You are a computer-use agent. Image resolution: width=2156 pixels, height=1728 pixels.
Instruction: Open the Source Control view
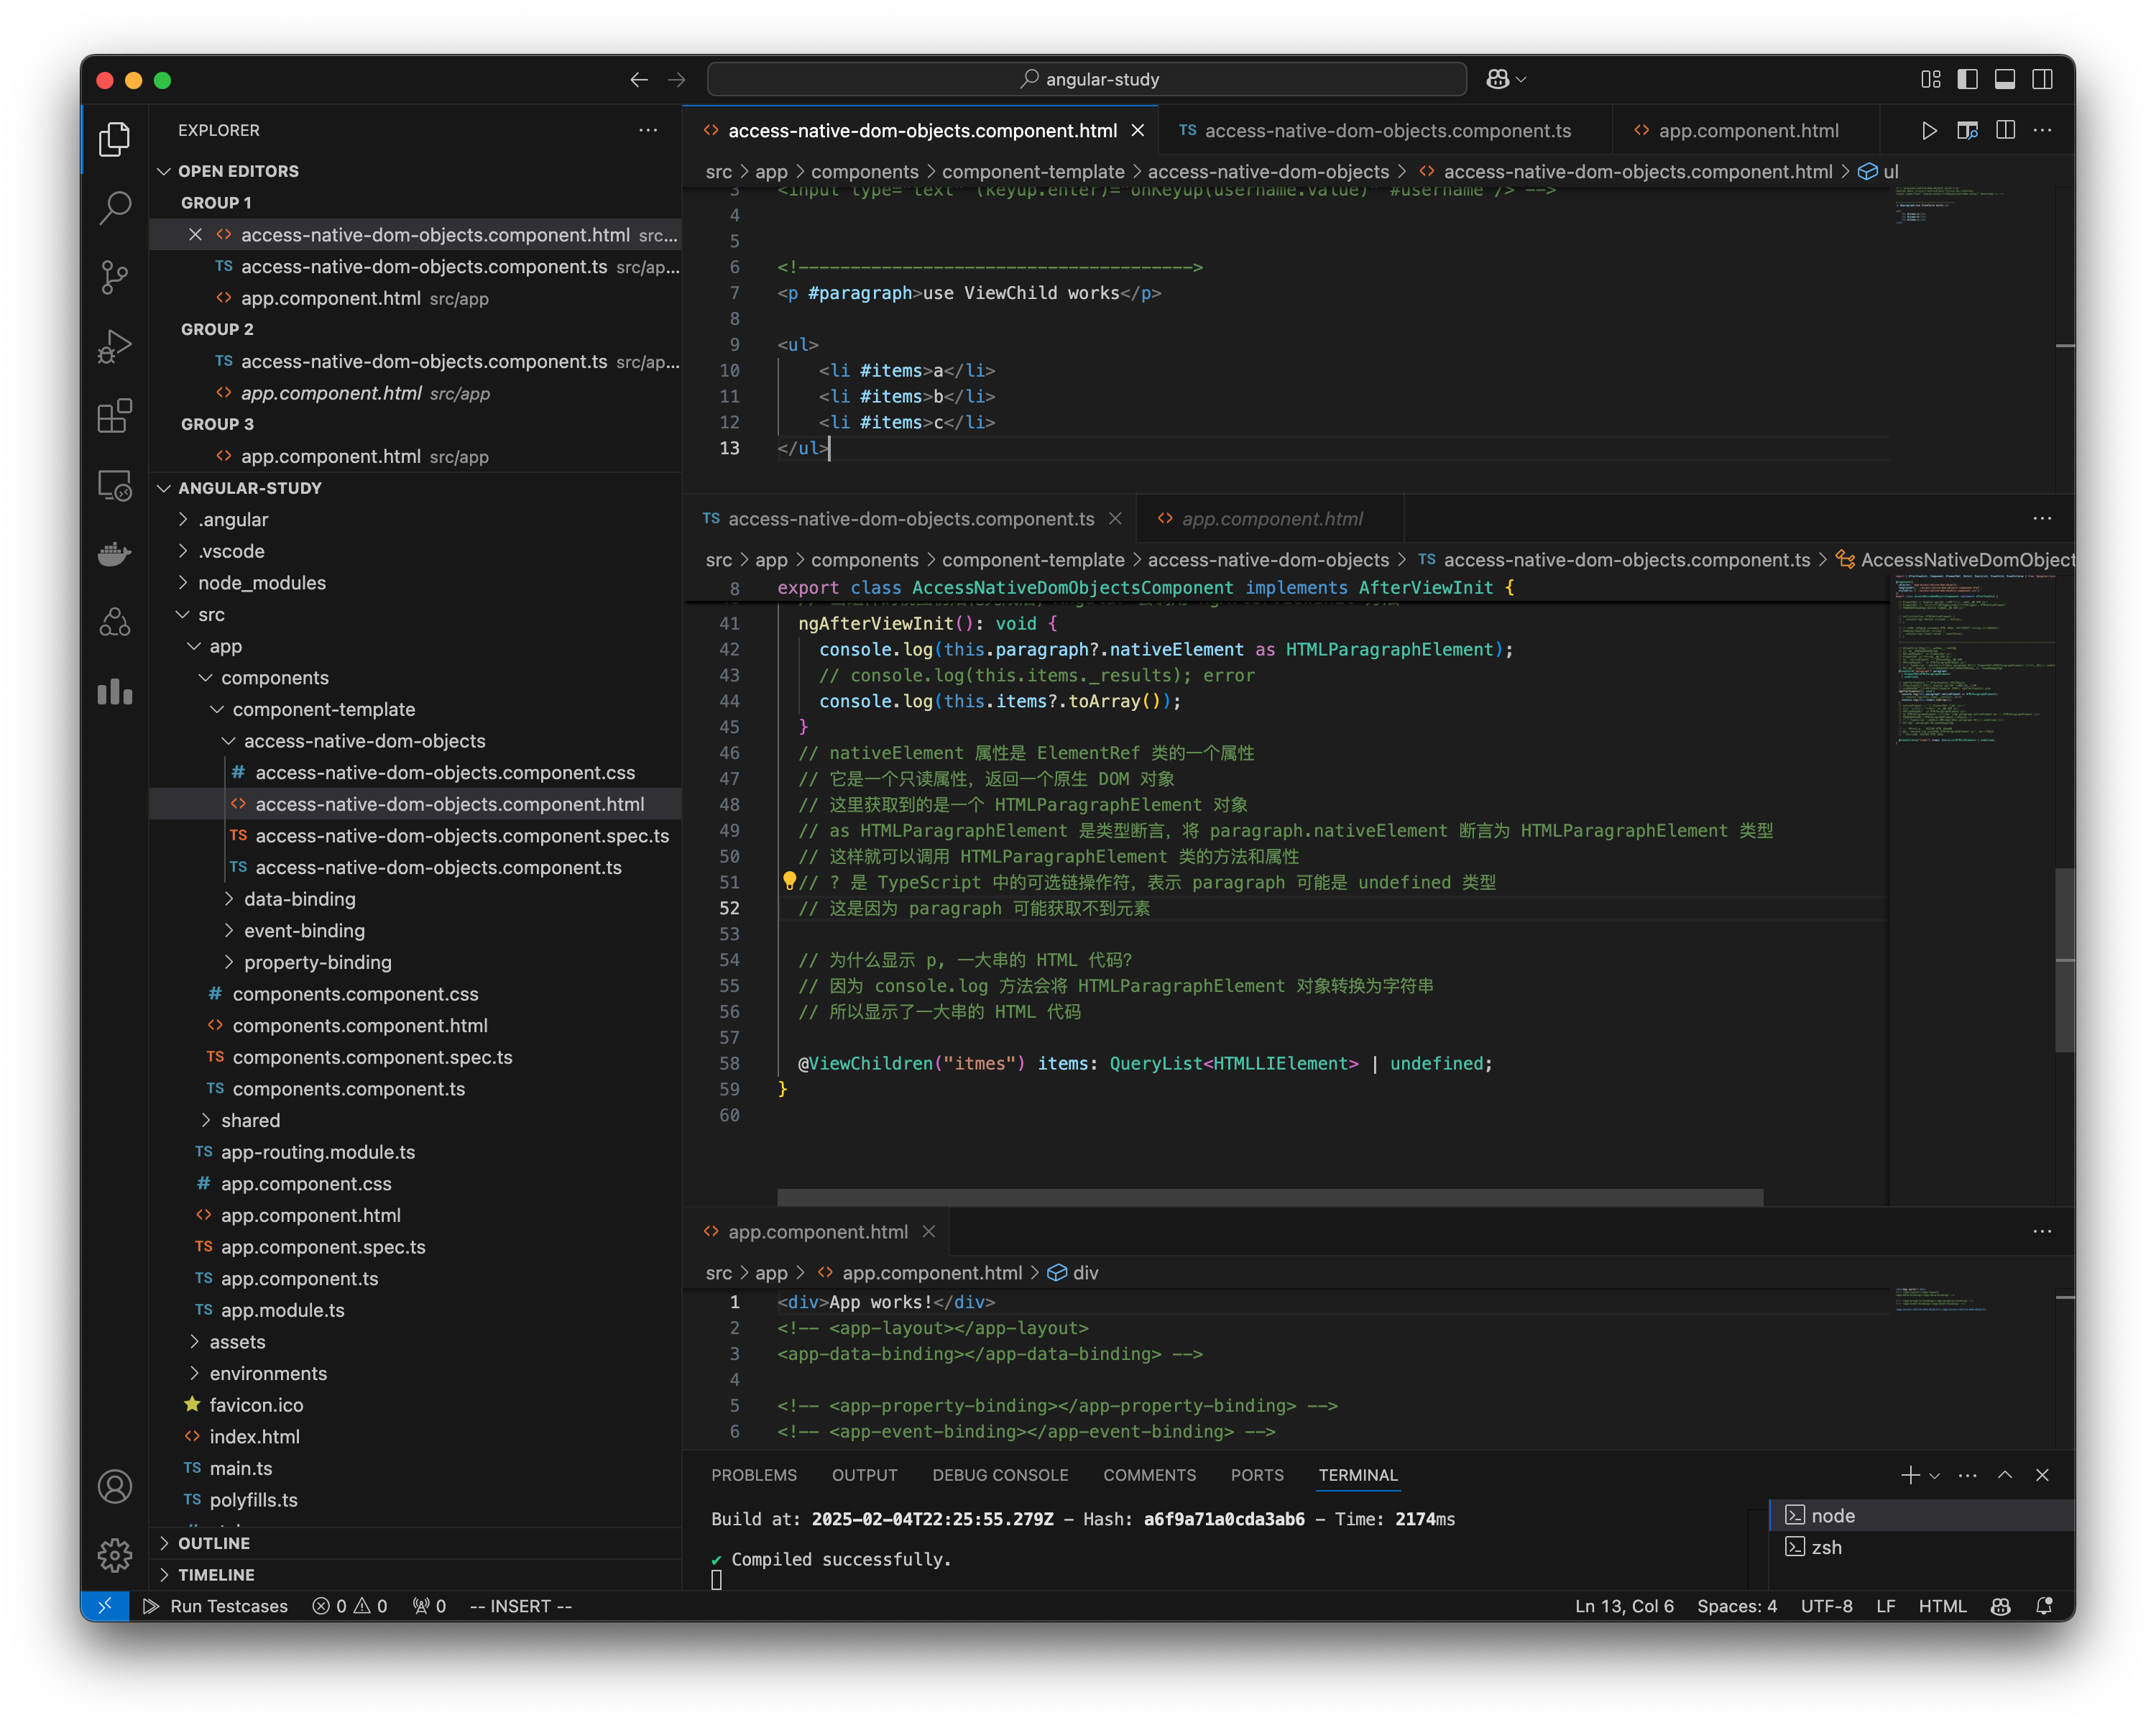(115, 277)
